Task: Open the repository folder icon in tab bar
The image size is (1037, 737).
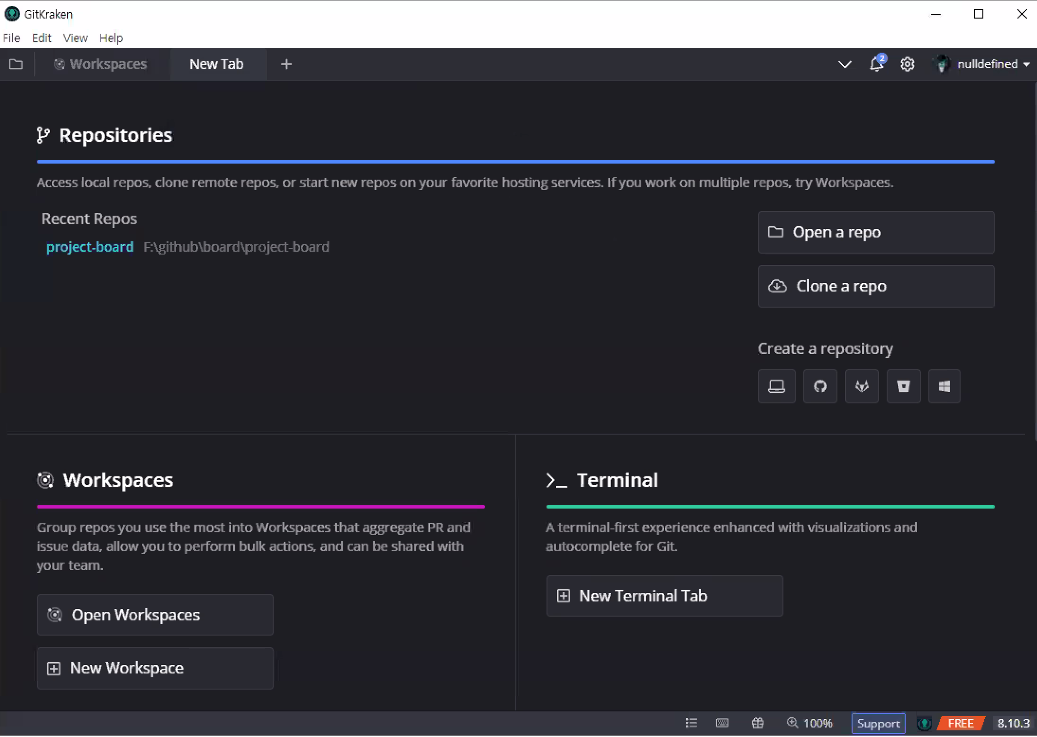Action: (x=16, y=64)
